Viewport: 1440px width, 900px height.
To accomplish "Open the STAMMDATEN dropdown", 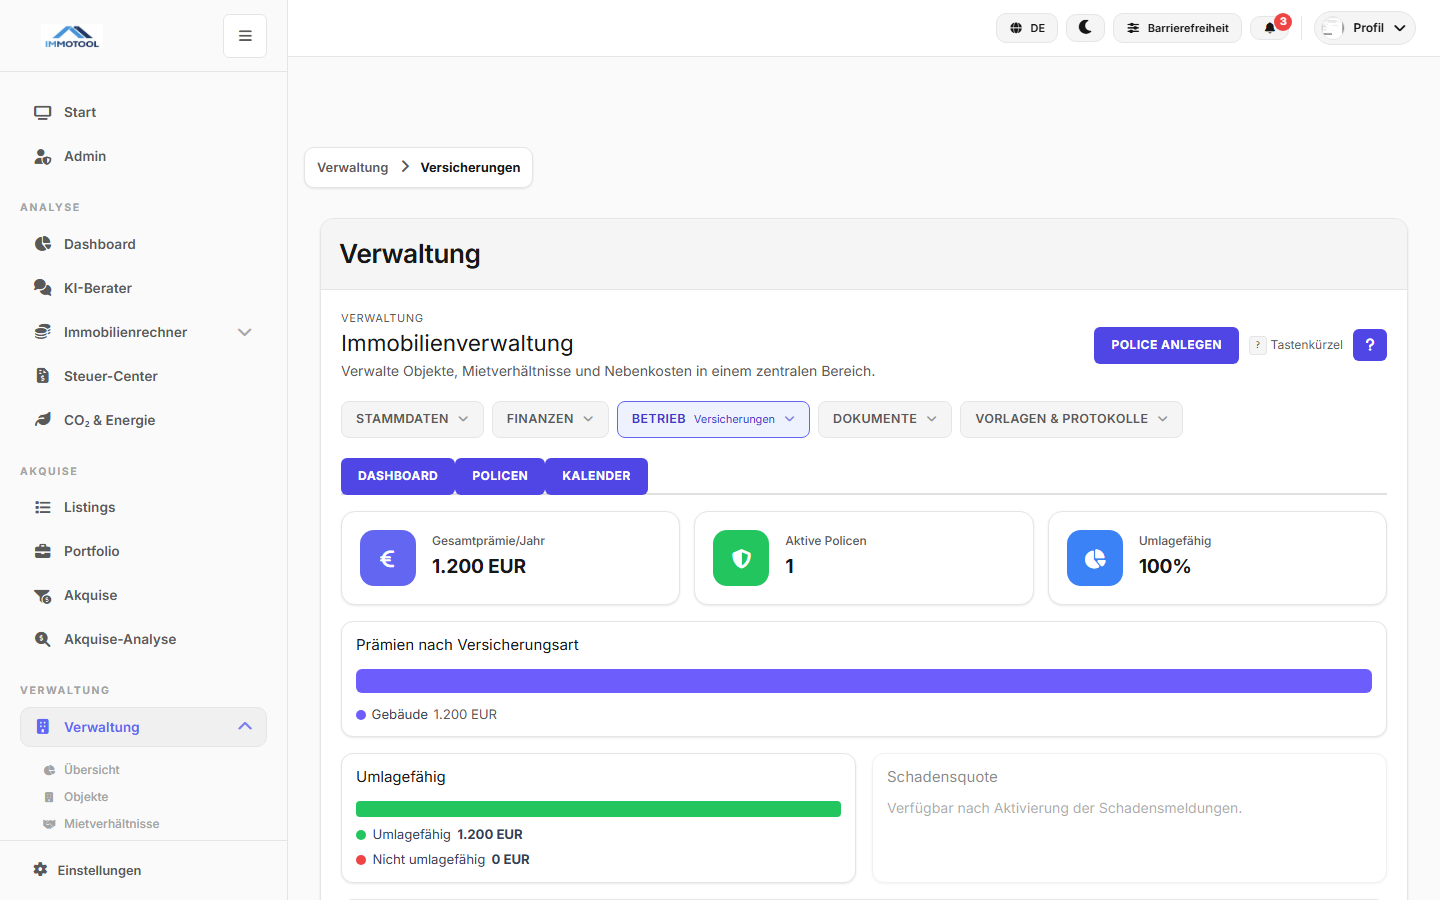I will pyautogui.click(x=412, y=419).
